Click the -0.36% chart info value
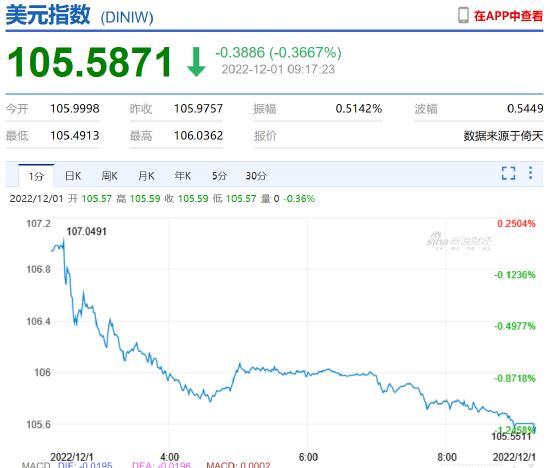 (299, 199)
